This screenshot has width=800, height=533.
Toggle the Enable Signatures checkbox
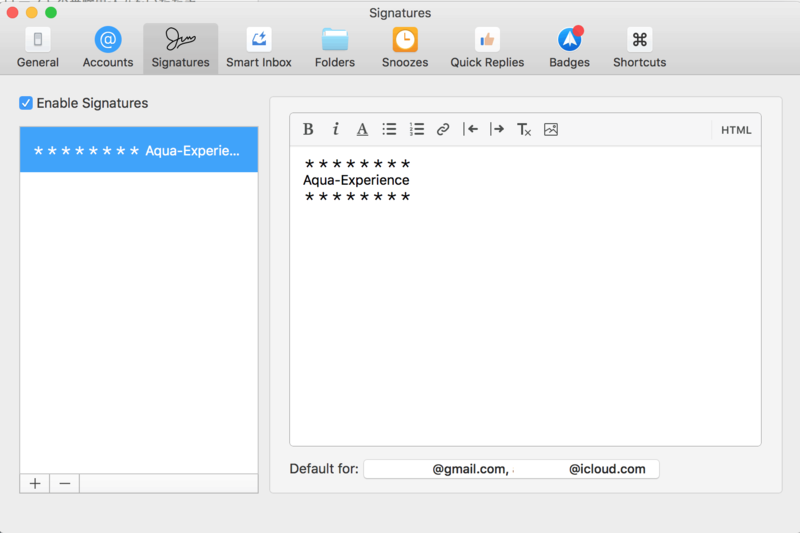tap(26, 103)
